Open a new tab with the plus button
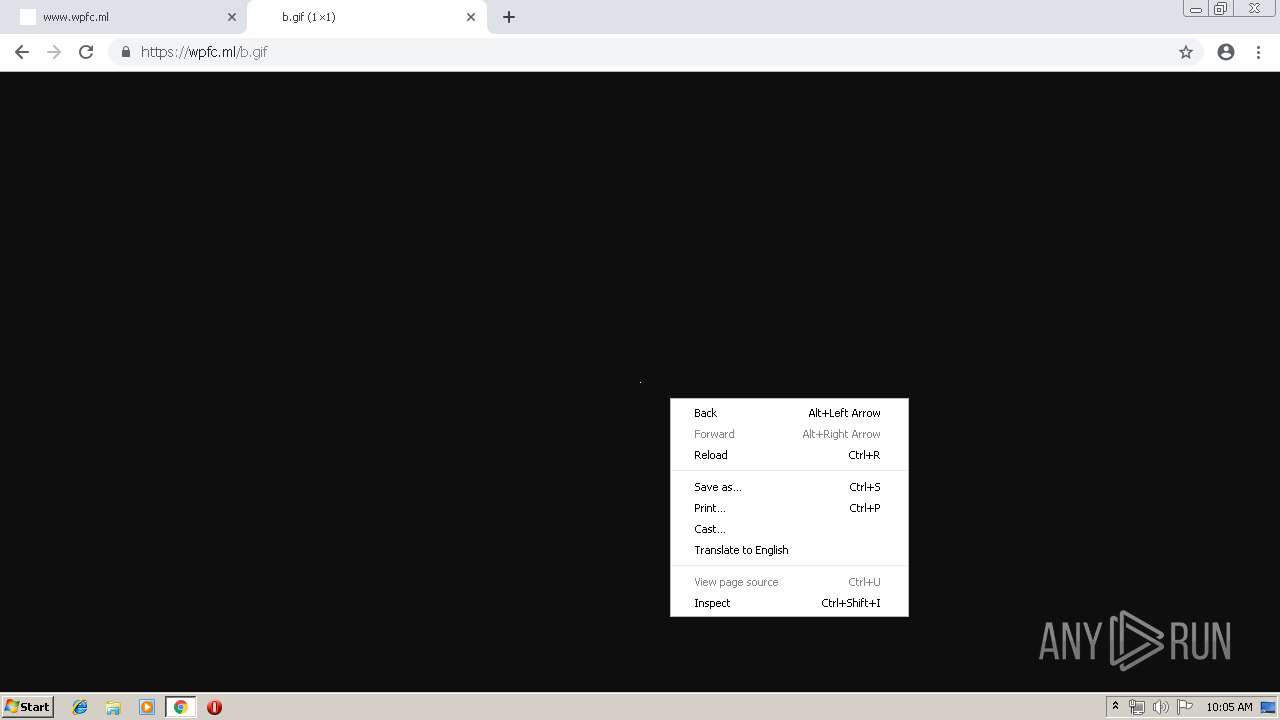1280x720 pixels. [509, 17]
